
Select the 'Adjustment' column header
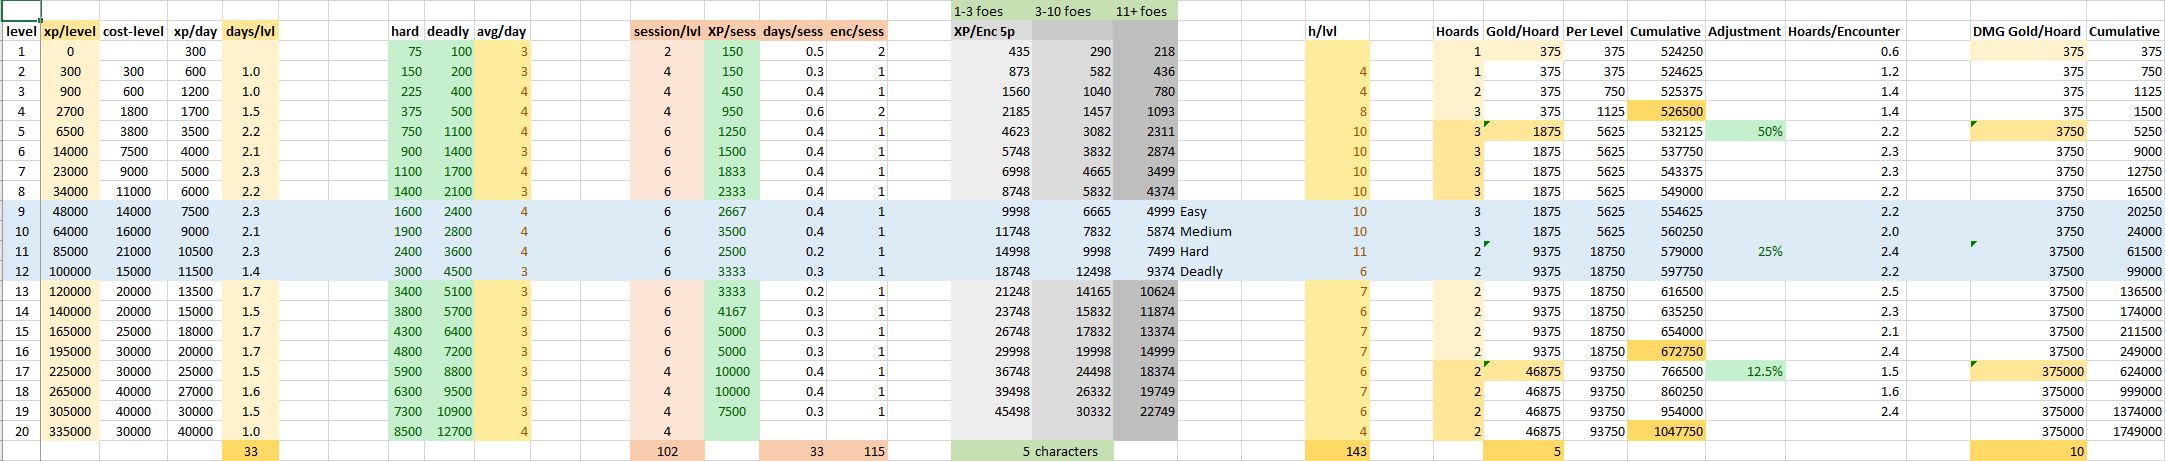(1745, 31)
